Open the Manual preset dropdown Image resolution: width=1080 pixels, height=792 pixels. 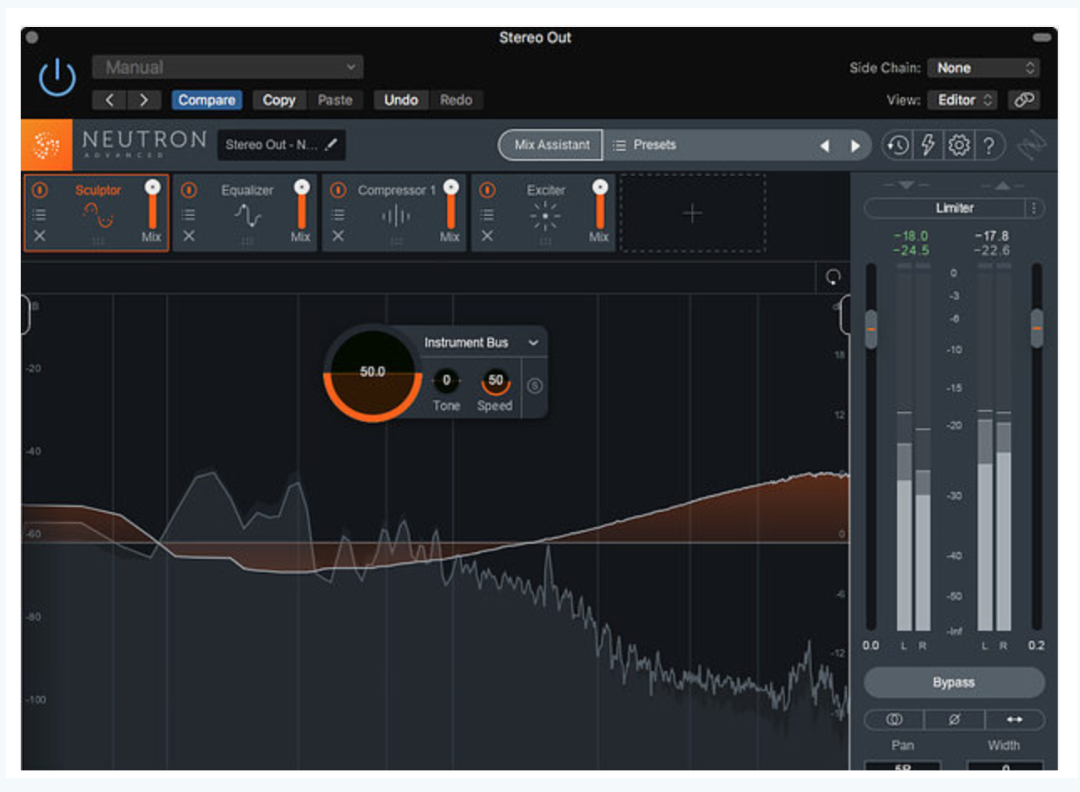pos(228,68)
